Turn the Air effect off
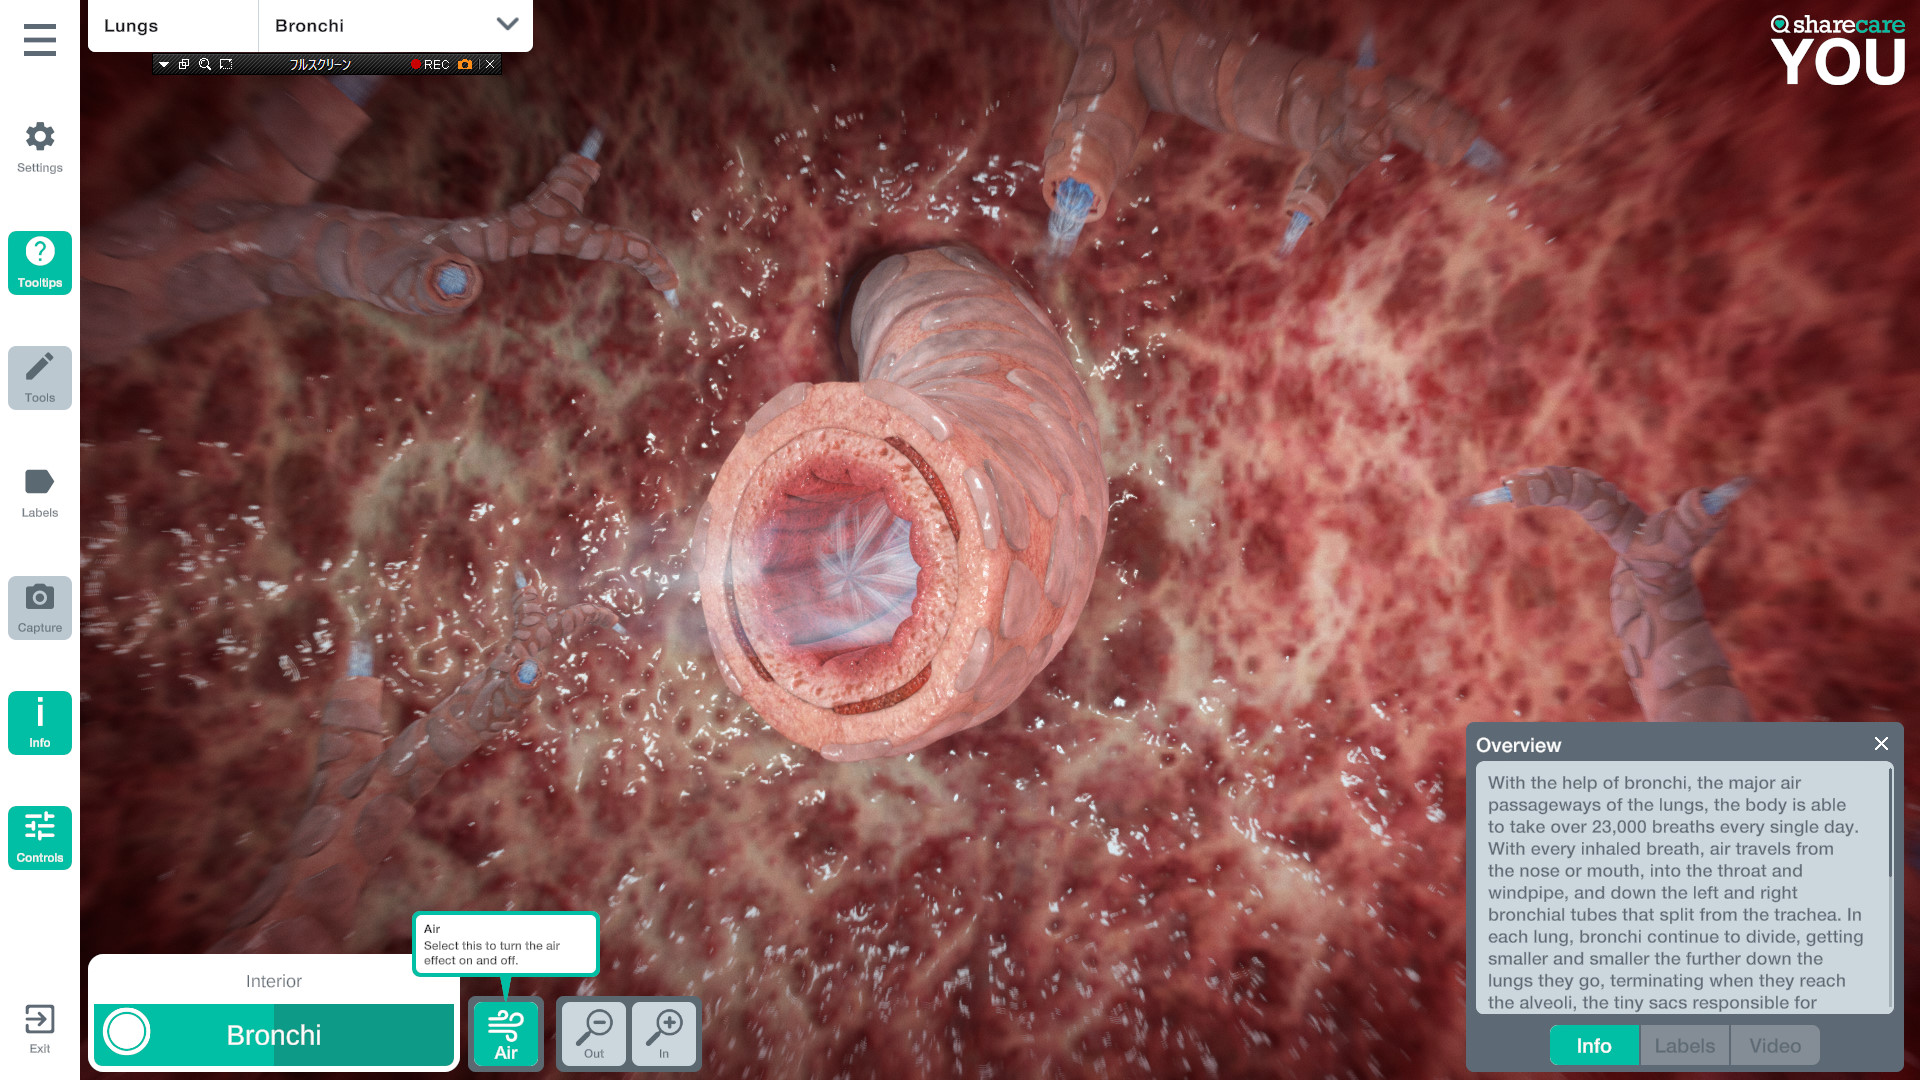This screenshot has height=1080, width=1920. [x=505, y=1033]
